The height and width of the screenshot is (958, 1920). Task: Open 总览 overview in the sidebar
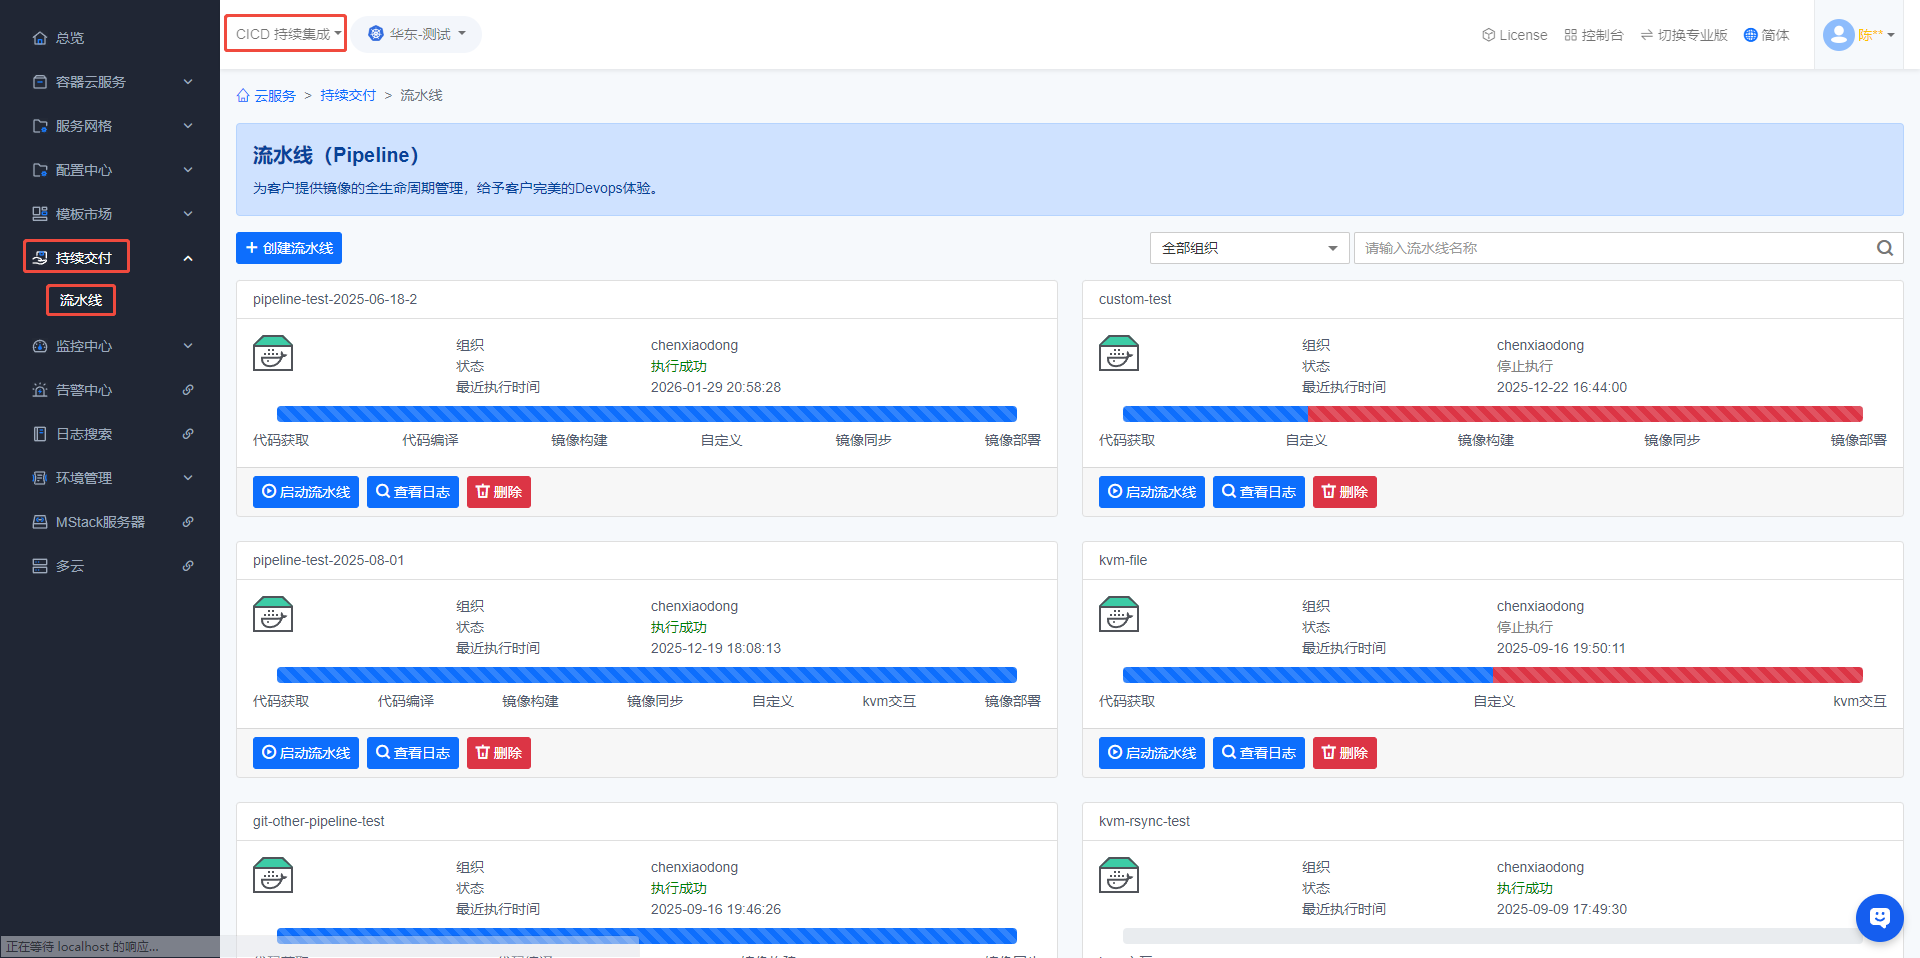point(70,38)
